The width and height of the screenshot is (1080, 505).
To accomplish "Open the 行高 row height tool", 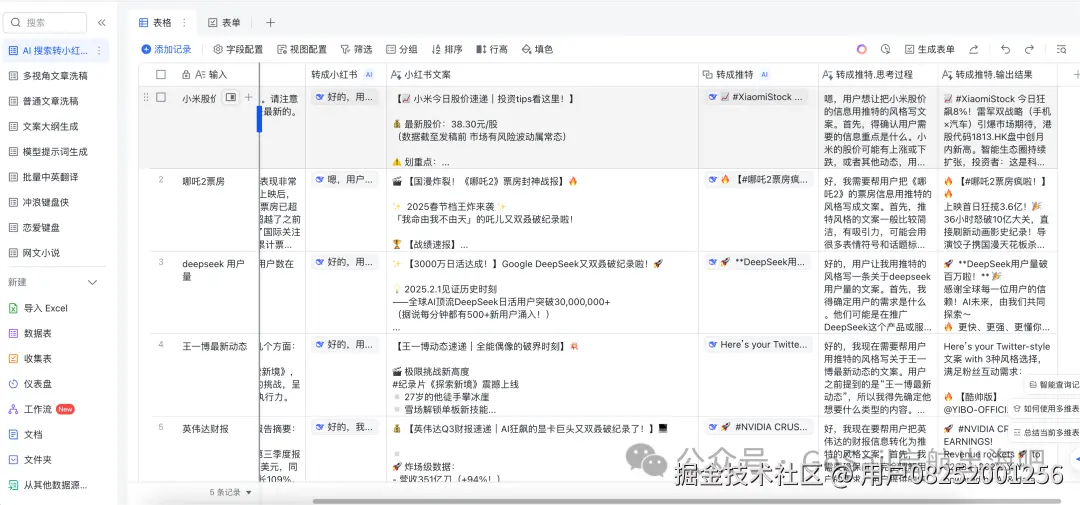I will 492,50.
